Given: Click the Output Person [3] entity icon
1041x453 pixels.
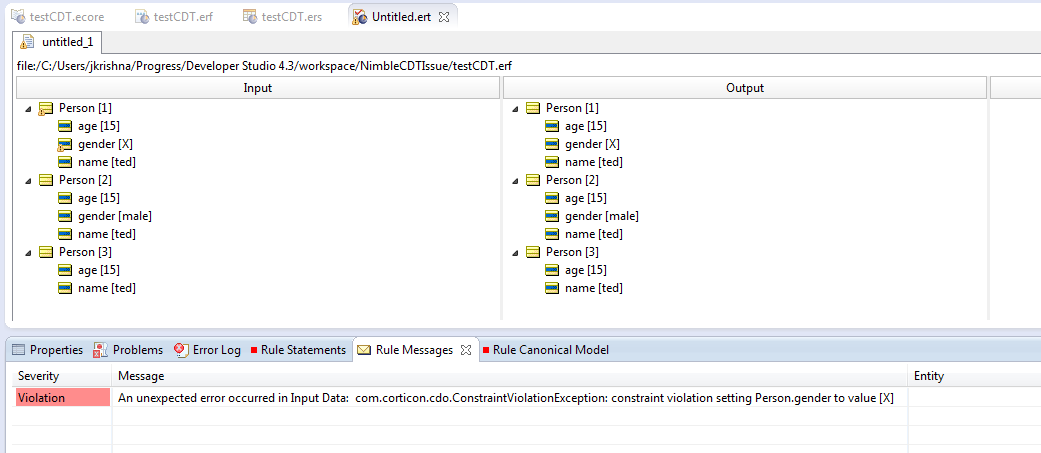Looking at the screenshot, I should 532,252.
